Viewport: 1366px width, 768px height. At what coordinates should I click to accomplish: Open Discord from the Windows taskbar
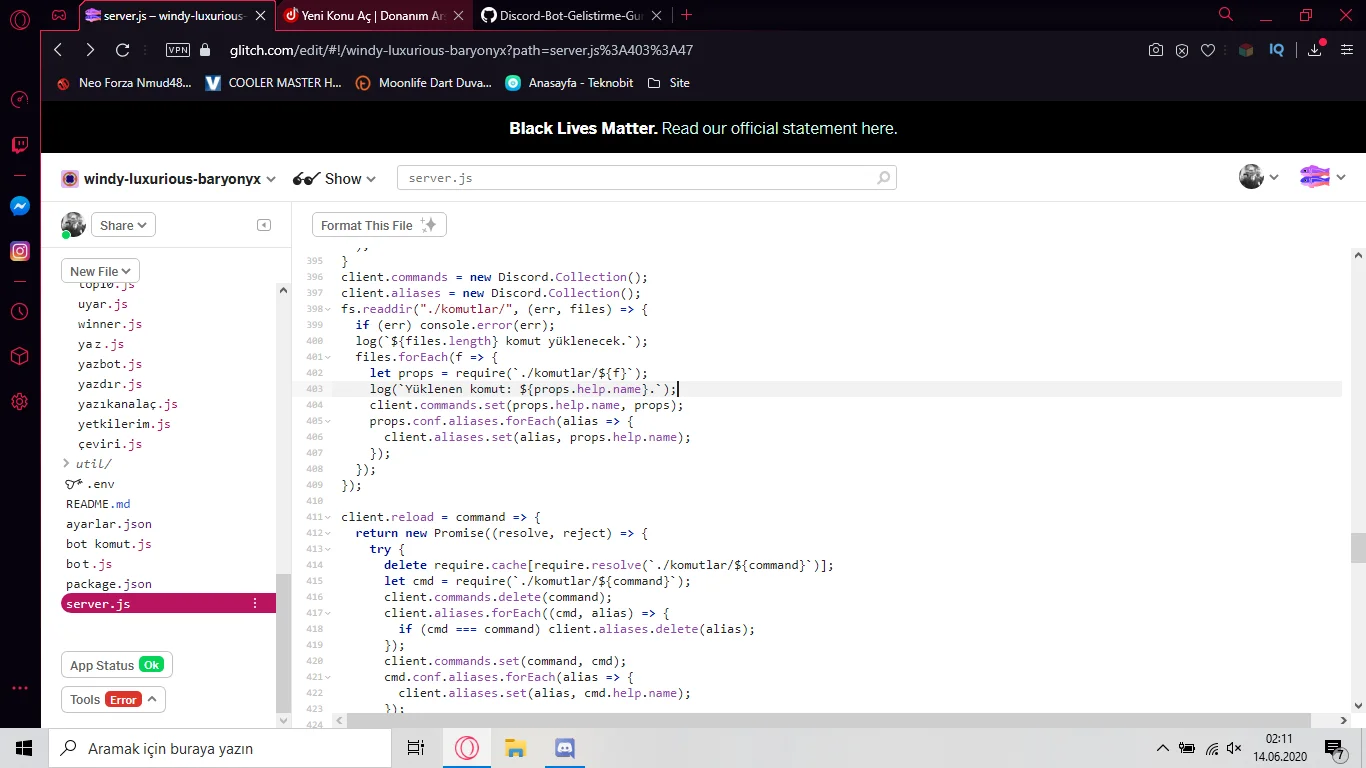[564, 748]
